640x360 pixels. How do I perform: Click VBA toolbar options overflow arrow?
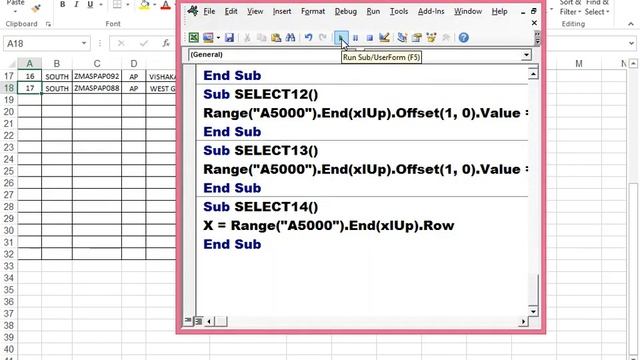(537, 38)
